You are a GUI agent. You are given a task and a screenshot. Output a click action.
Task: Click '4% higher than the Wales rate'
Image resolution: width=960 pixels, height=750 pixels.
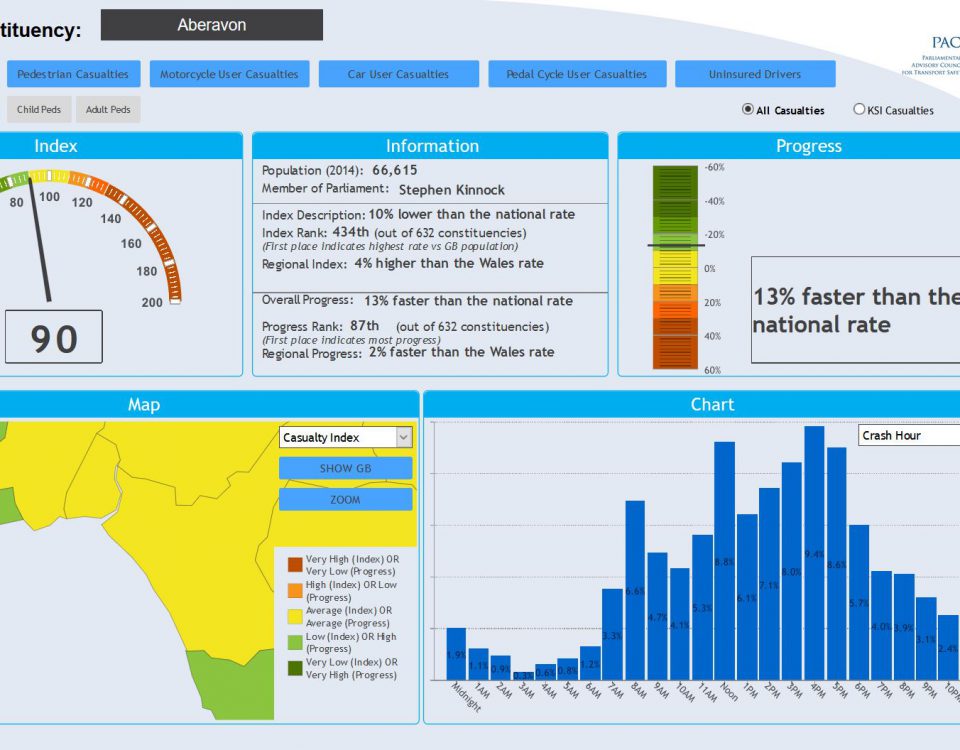pyautogui.click(x=449, y=263)
